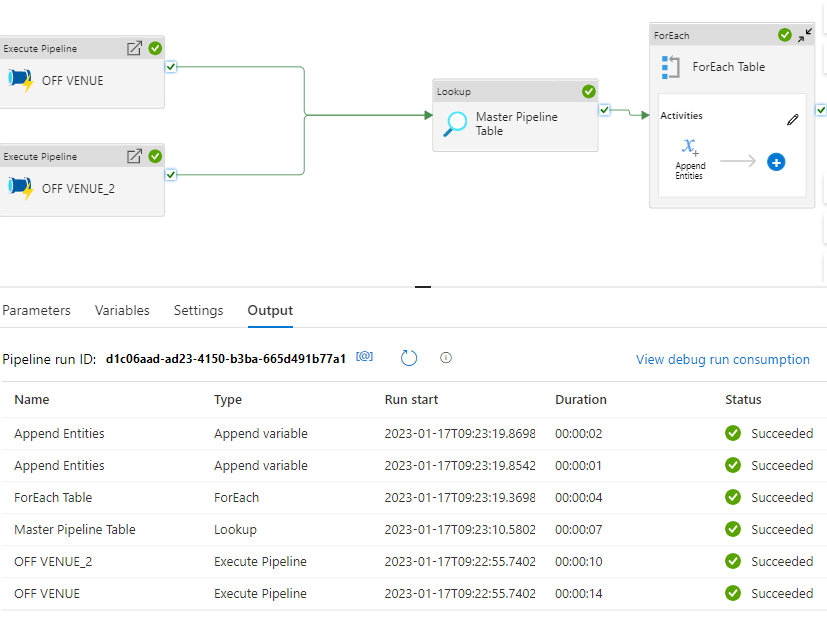The width and height of the screenshot is (827, 617).
Task: Click the ForEach Table activity icon
Action: [x=669, y=67]
